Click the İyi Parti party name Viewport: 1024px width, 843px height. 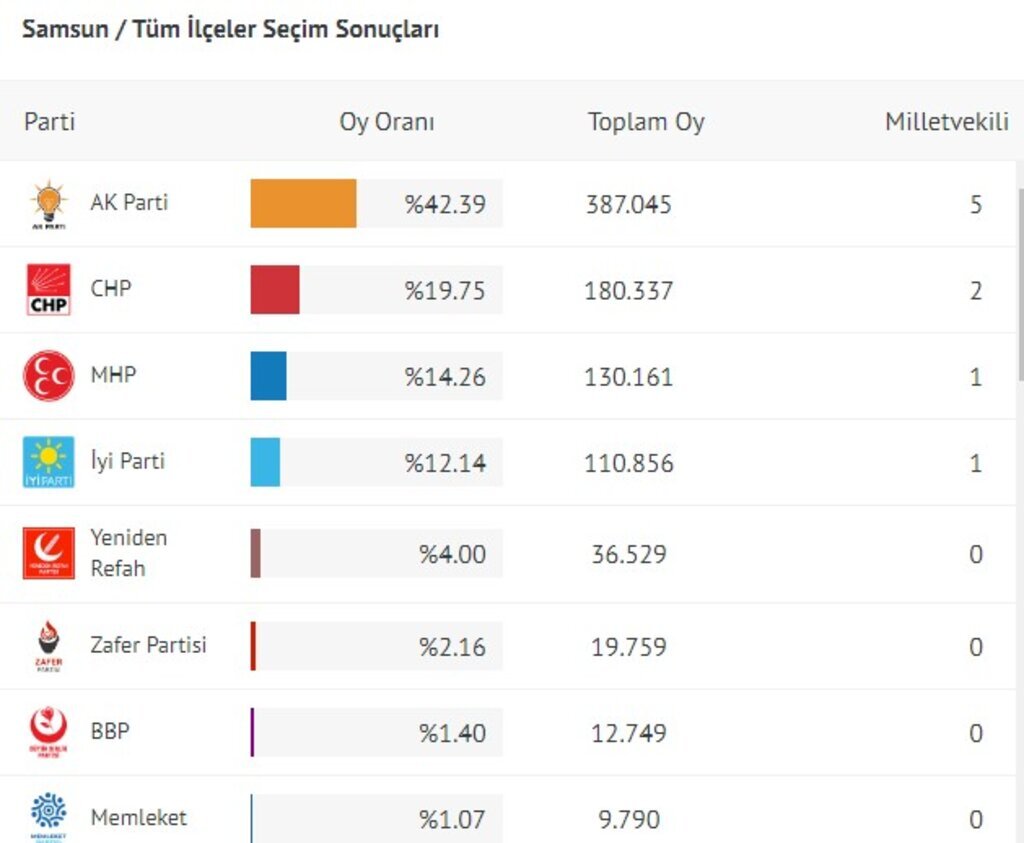tap(127, 461)
